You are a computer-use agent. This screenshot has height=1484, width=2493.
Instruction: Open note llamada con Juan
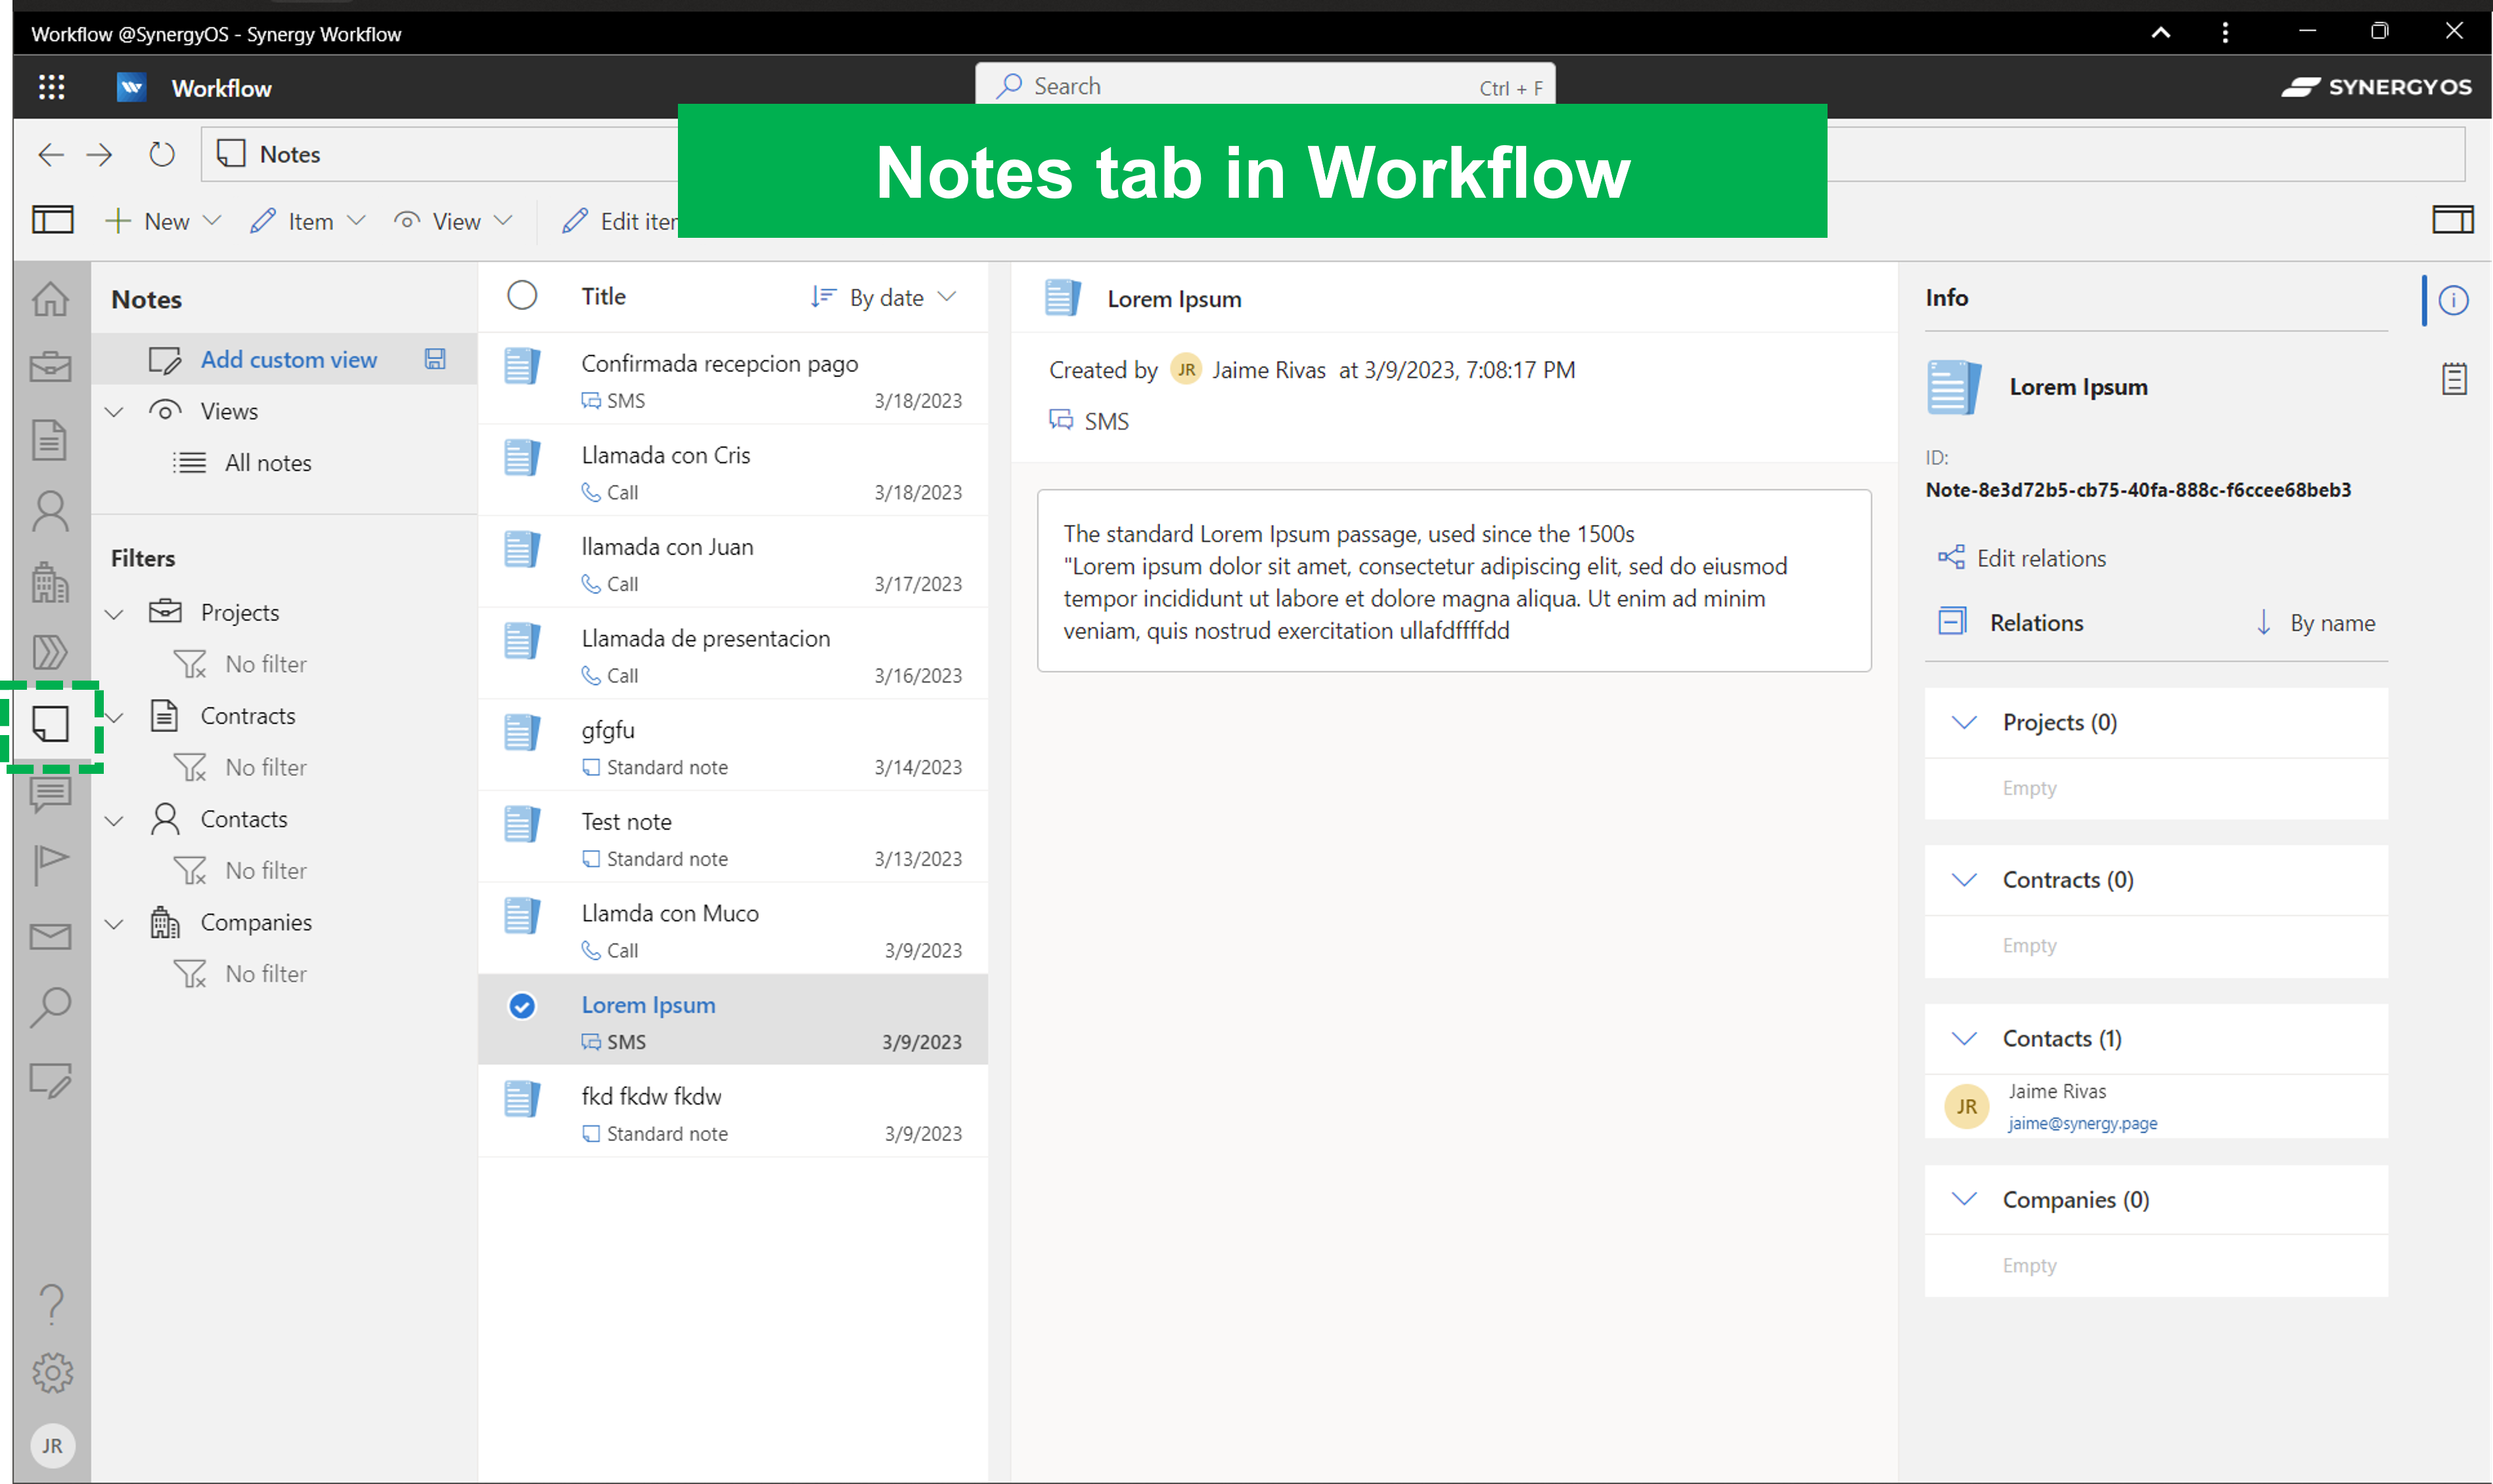732,562
